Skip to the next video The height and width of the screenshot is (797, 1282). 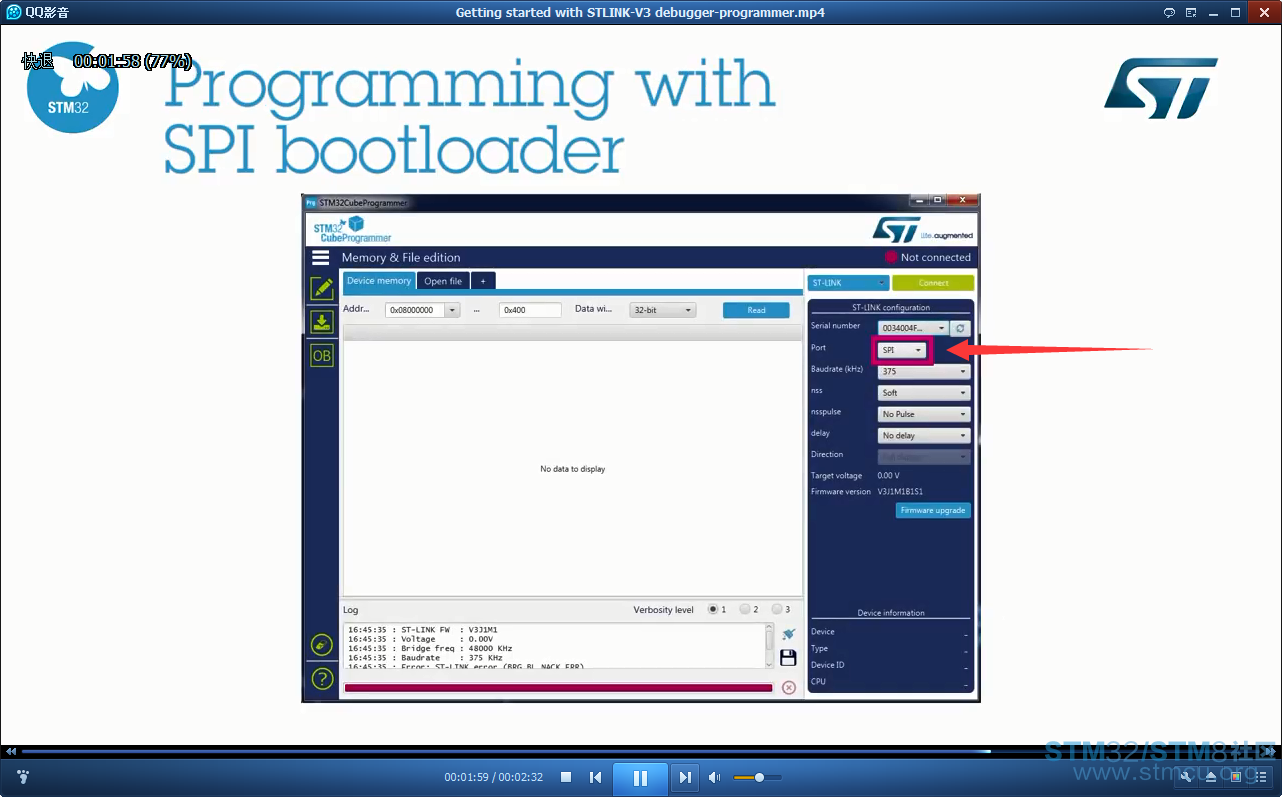pyautogui.click(x=685, y=777)
